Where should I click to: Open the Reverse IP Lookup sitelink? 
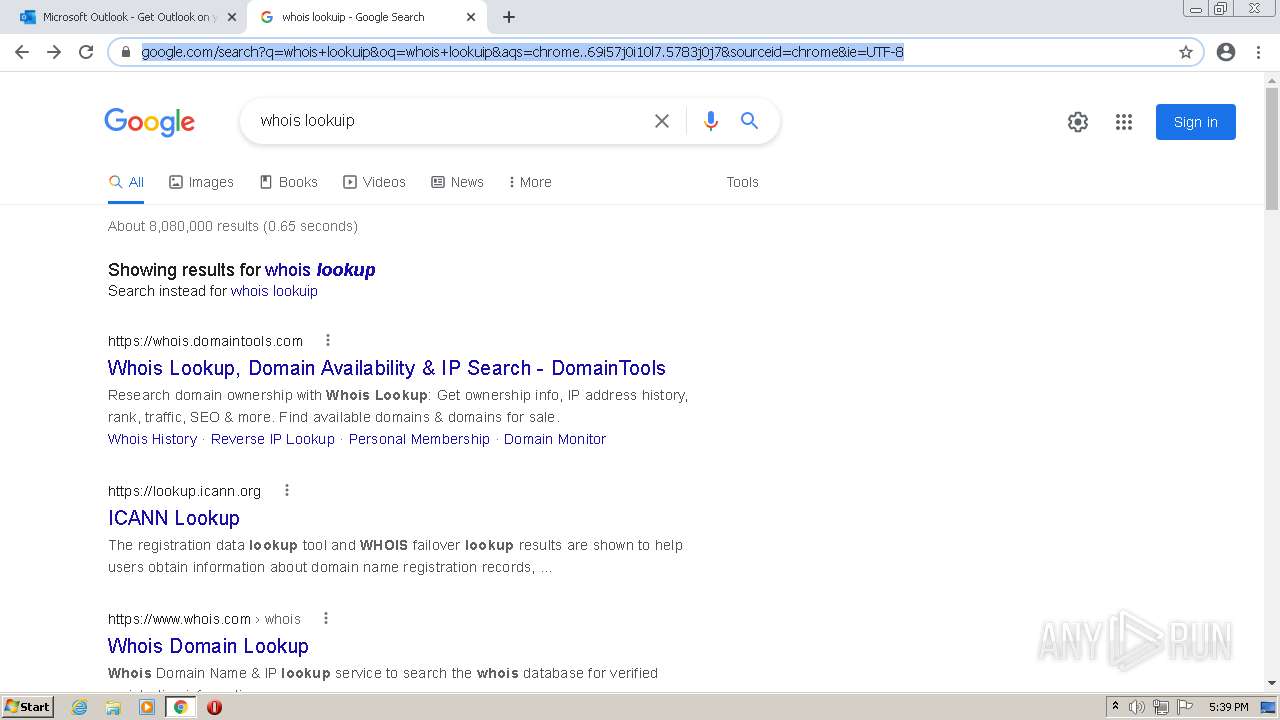point(273,439)
